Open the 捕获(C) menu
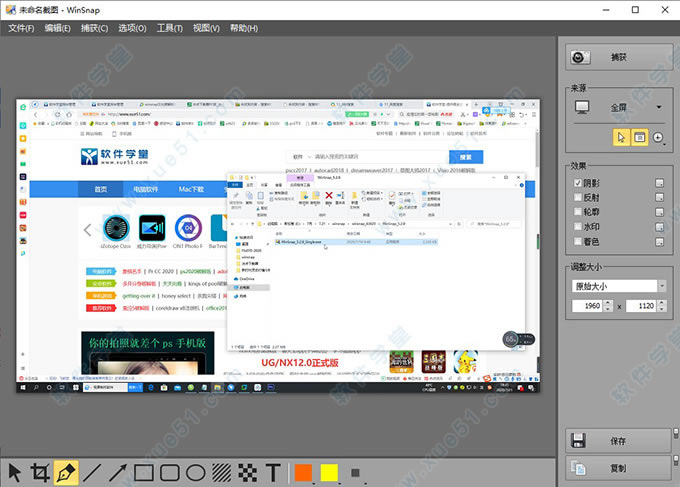Viewport: 680px width, 487px height. (x=94, y=28)
